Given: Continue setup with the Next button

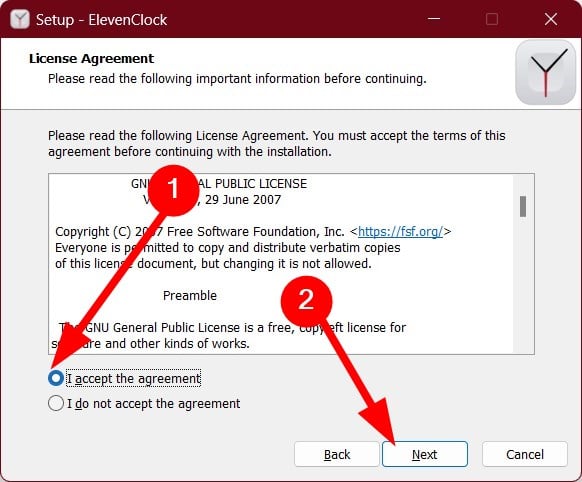Looking at the screenshot, I should [x=425, y=454].
